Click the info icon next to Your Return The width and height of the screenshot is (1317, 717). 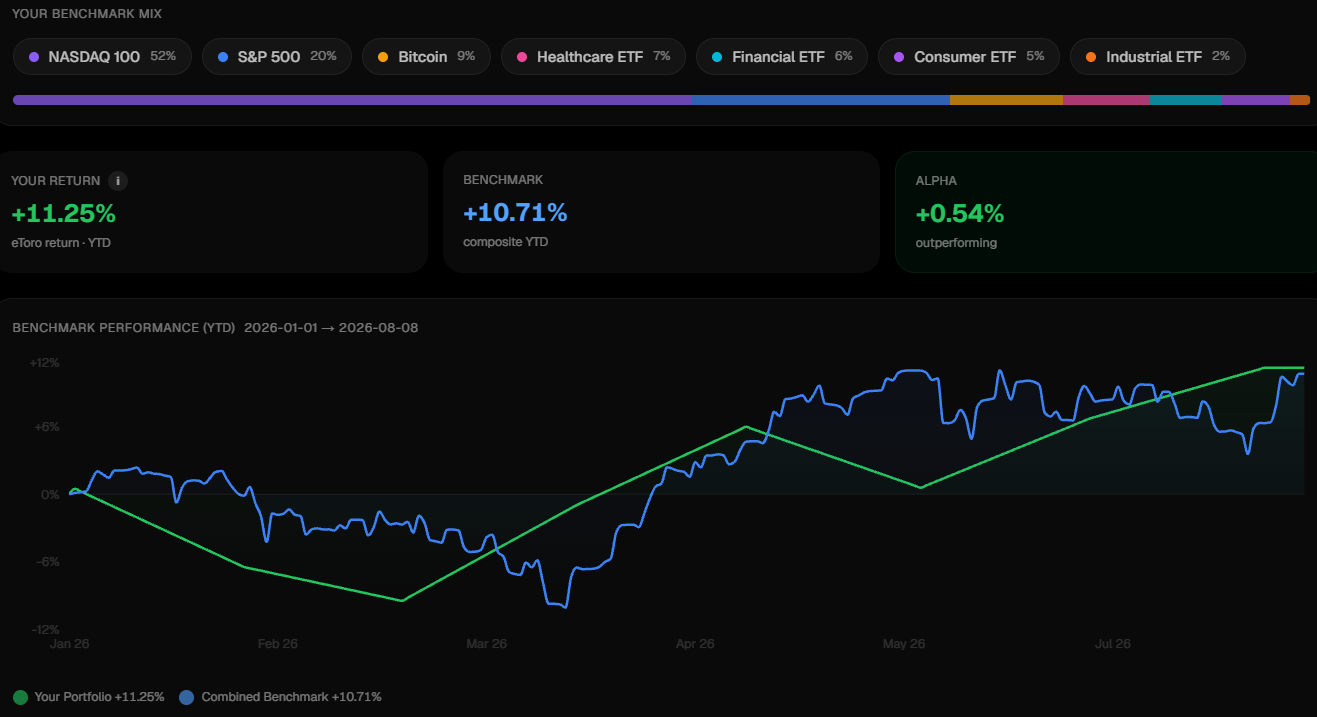coord(118,181)
